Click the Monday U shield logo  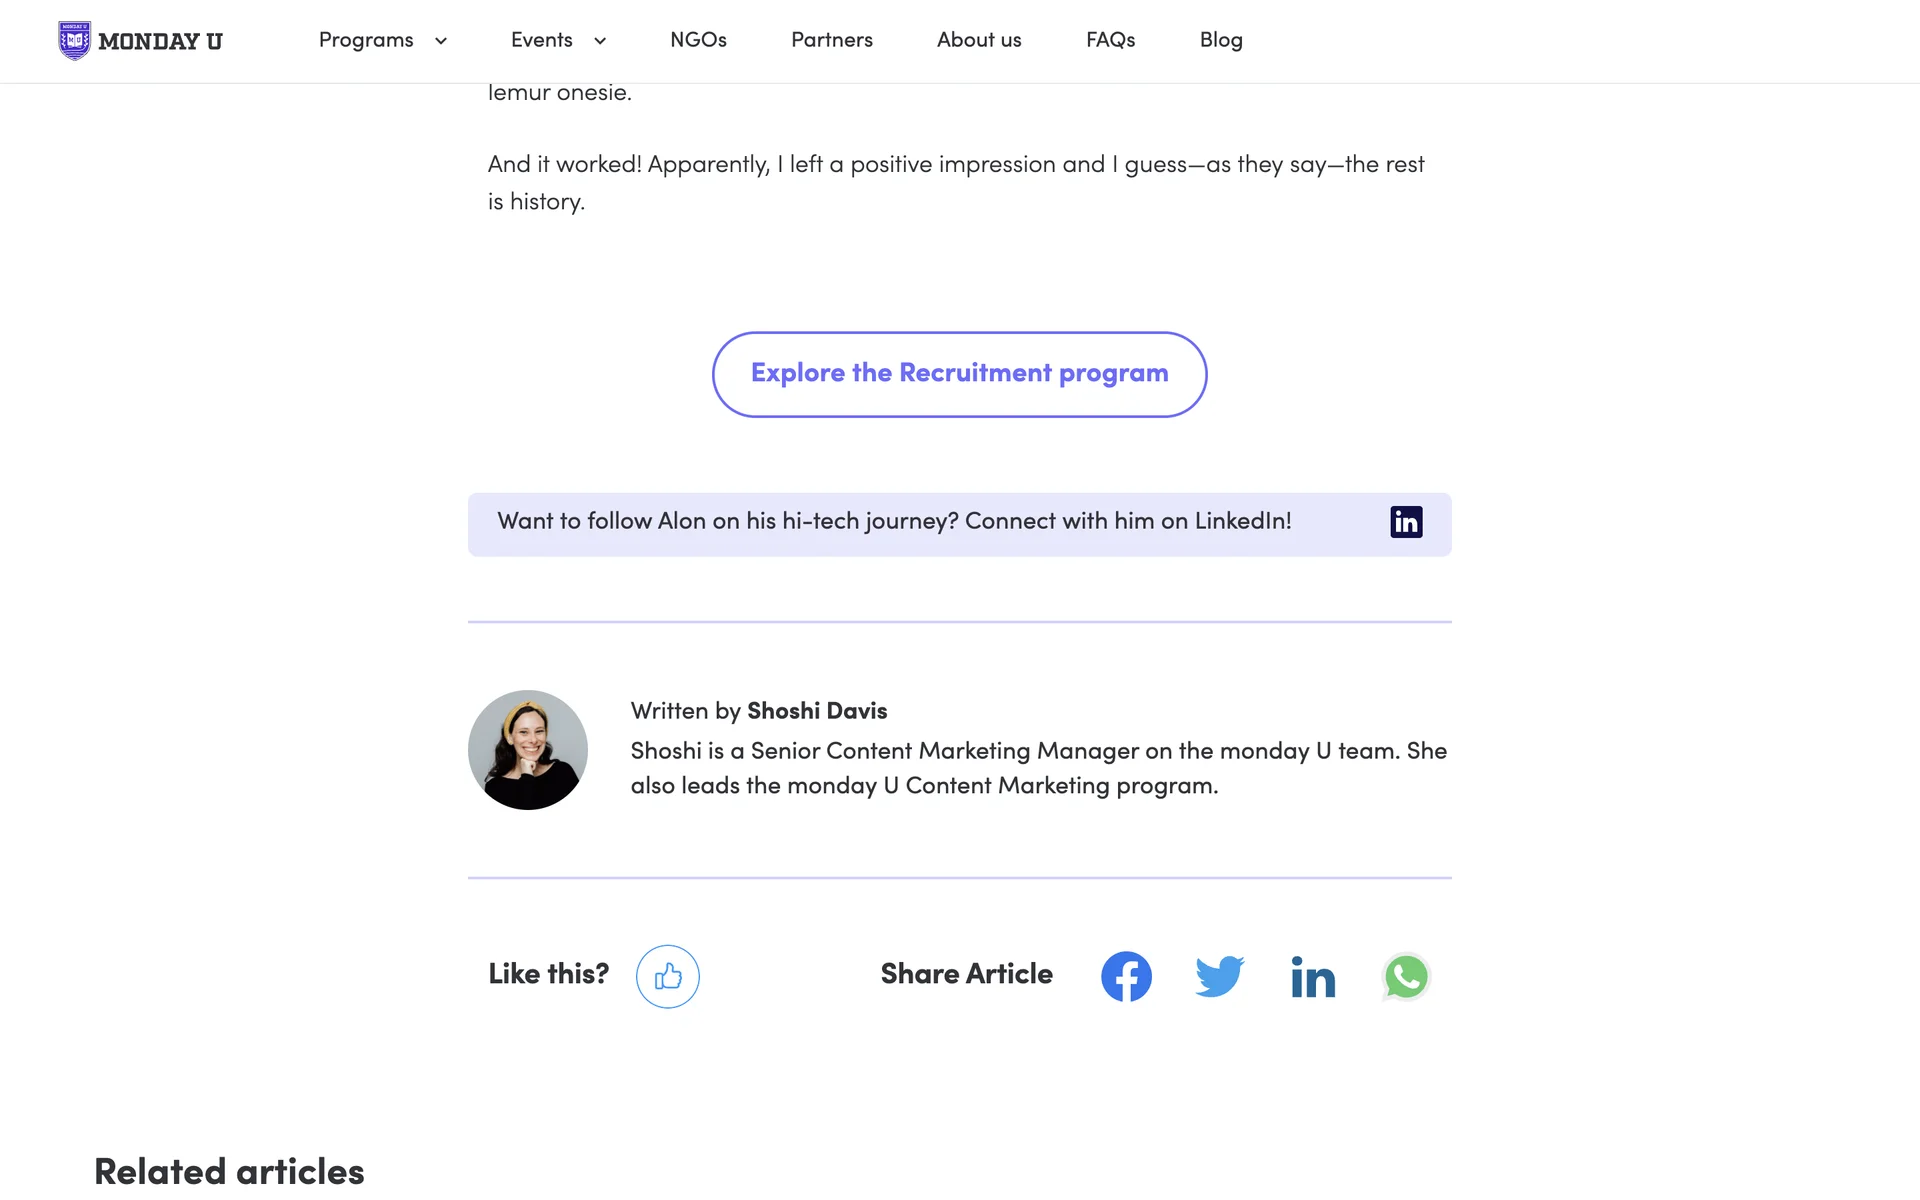75,41
